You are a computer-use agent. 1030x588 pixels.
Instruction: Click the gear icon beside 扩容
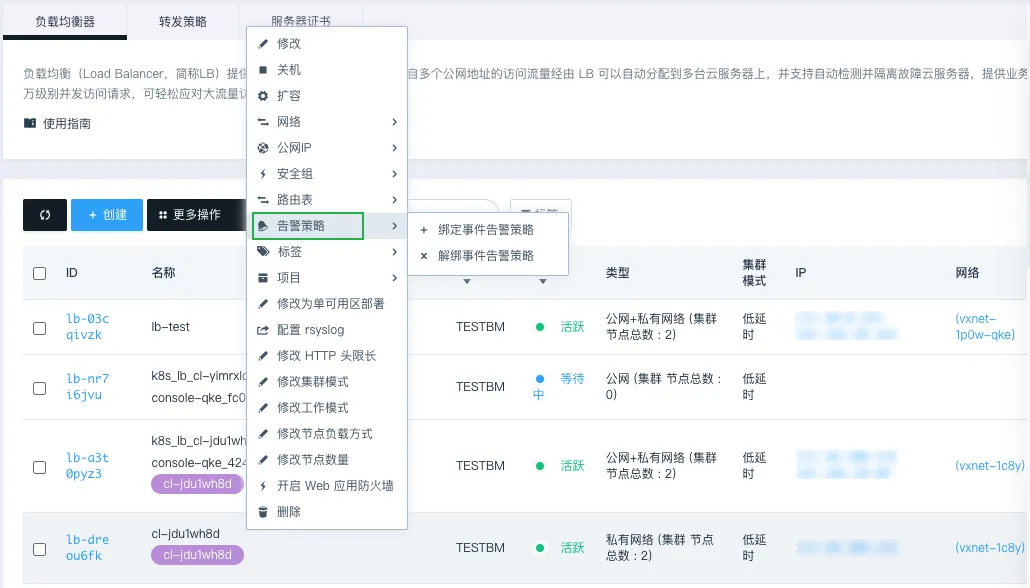pyautogui.click(x=263, y=96)
